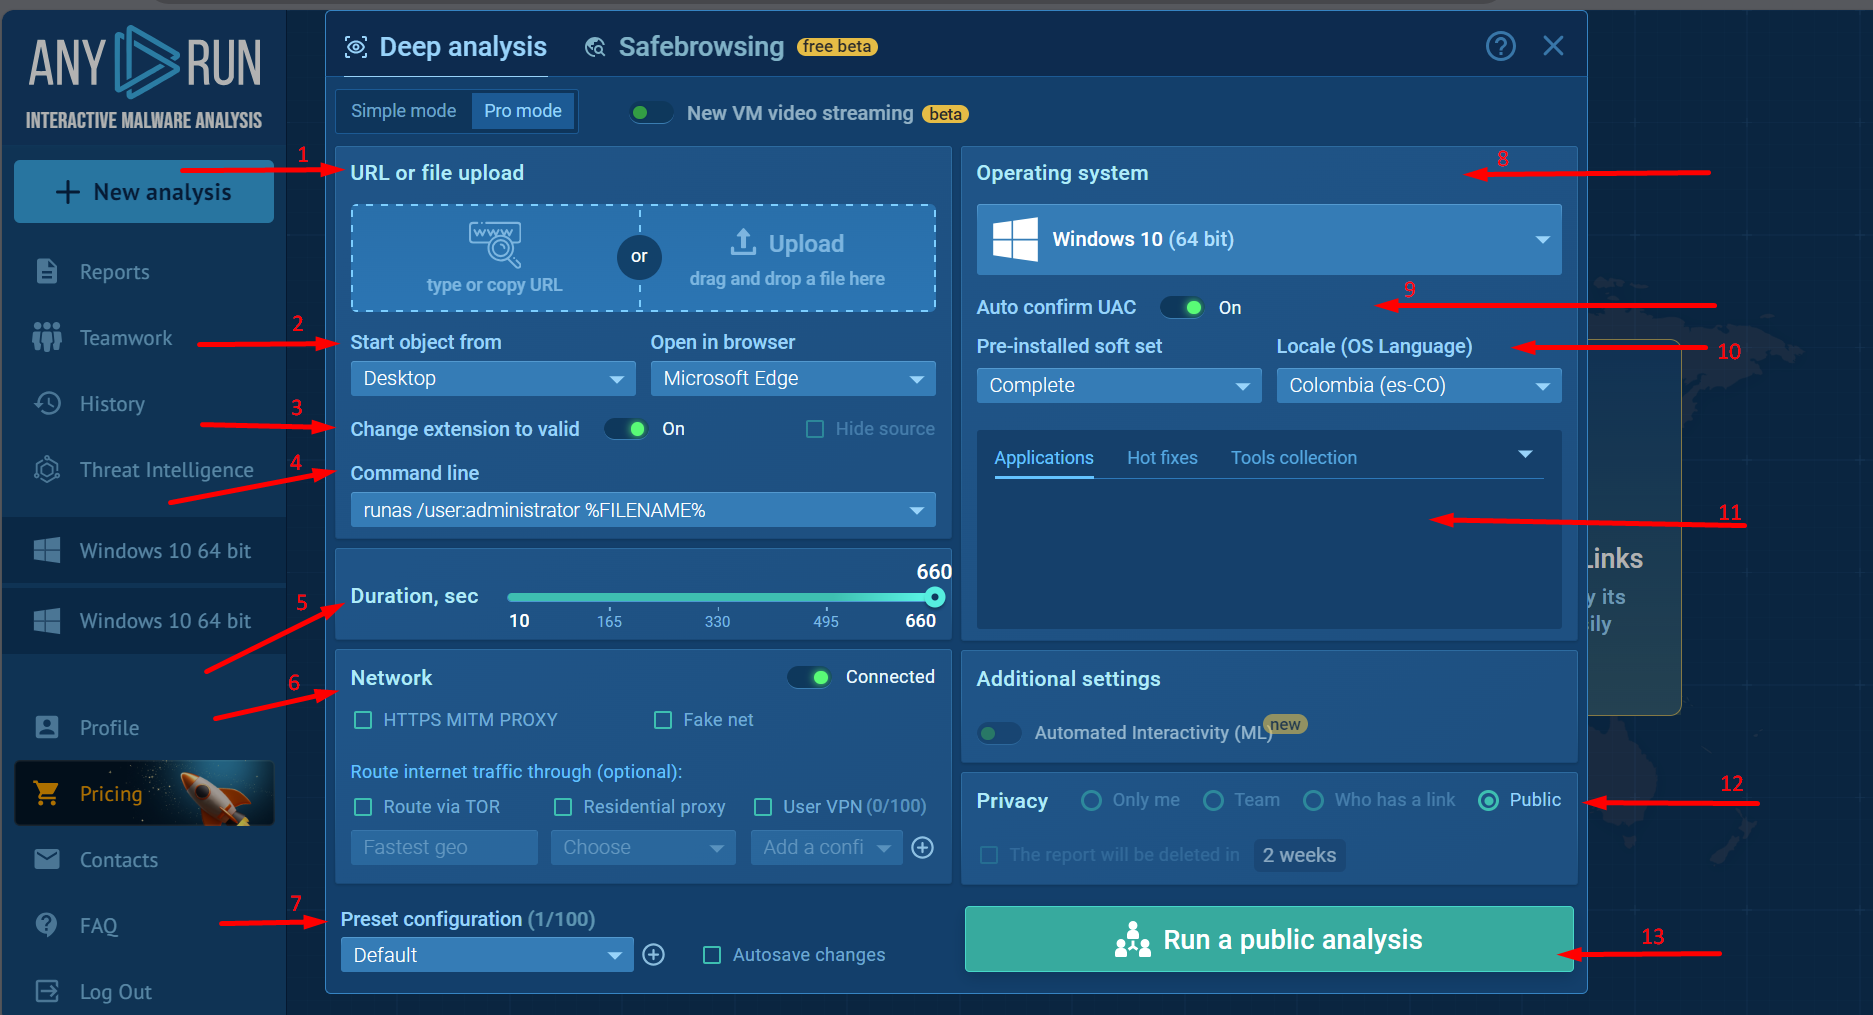Click the Upload arrow icon

coord(743,242)
